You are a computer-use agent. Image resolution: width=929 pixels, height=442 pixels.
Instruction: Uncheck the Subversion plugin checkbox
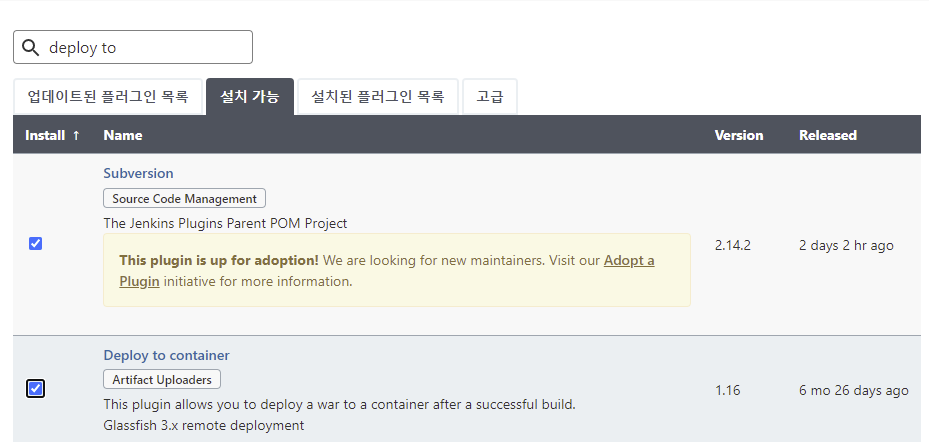pos(36,244)
